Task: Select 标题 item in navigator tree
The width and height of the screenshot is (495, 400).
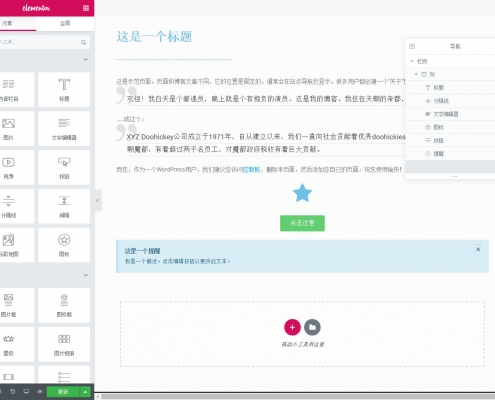Action: tap(450, 88)
